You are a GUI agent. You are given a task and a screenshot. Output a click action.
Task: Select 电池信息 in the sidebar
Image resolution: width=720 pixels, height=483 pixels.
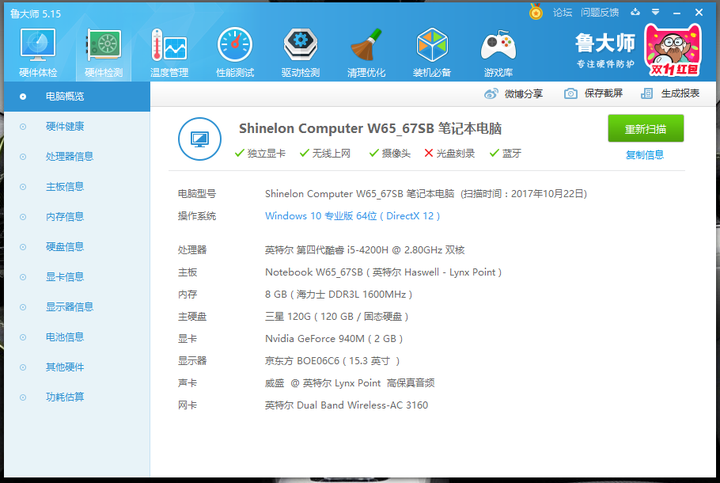coord(77,337)
